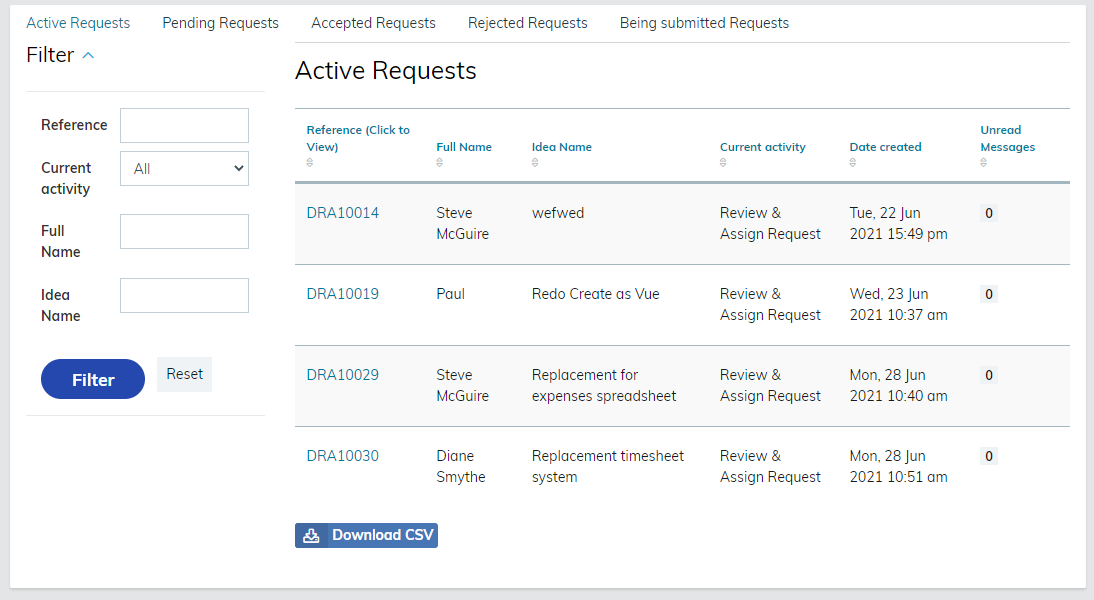Click sort icon under Date created
This screenshot has width=1094, height=600.
(853, 163)
